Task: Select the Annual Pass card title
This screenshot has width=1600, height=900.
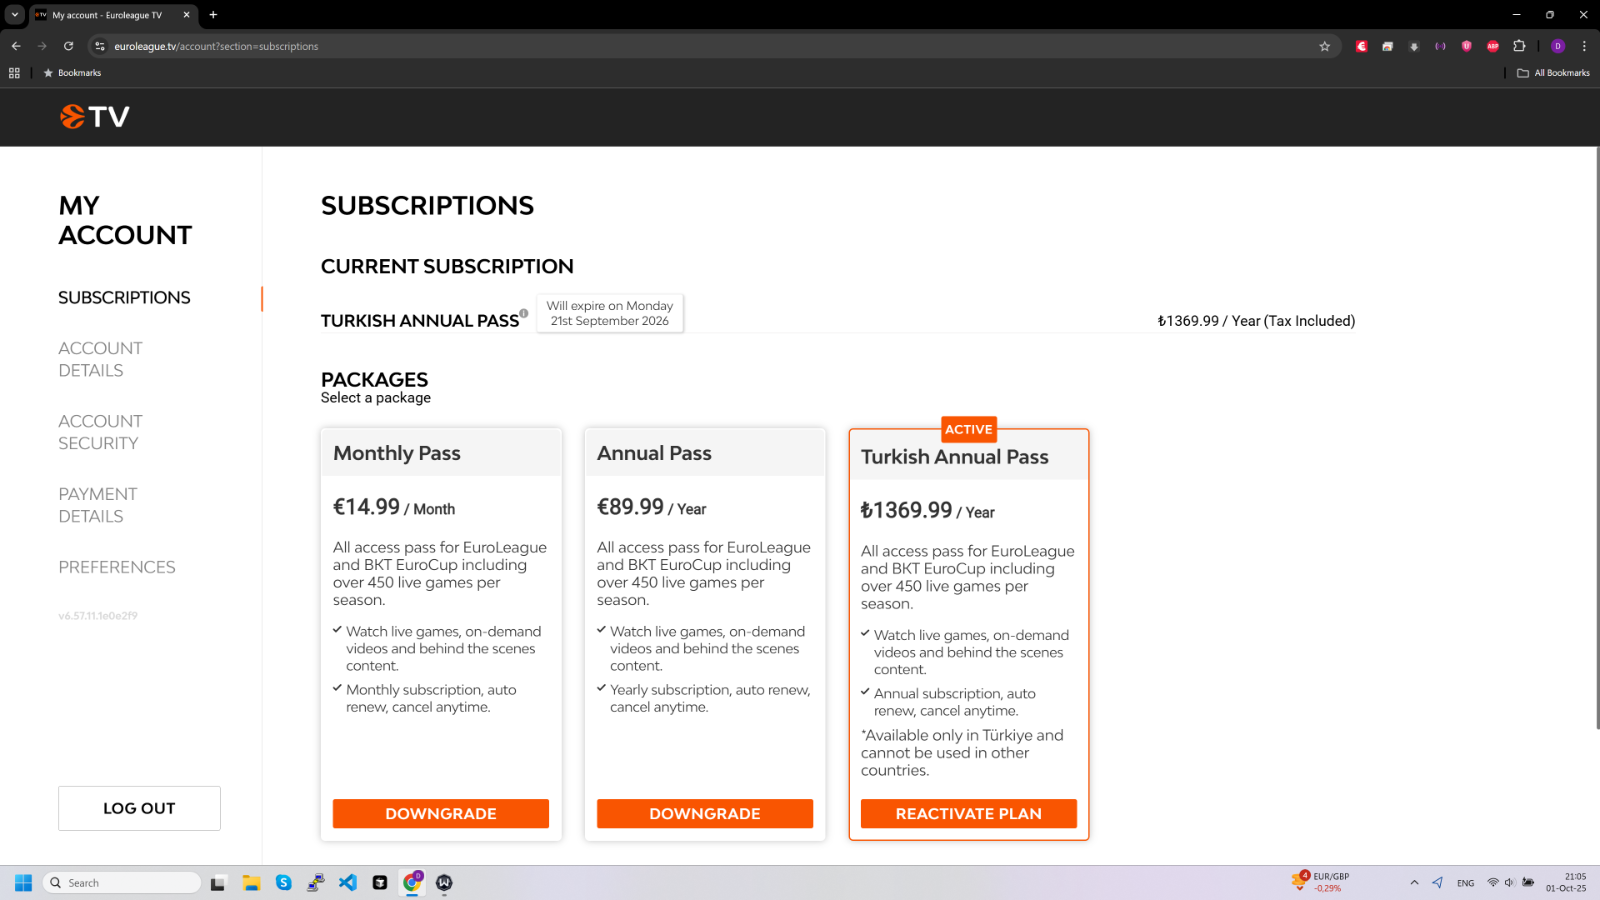Action: (x=654, y=453)
